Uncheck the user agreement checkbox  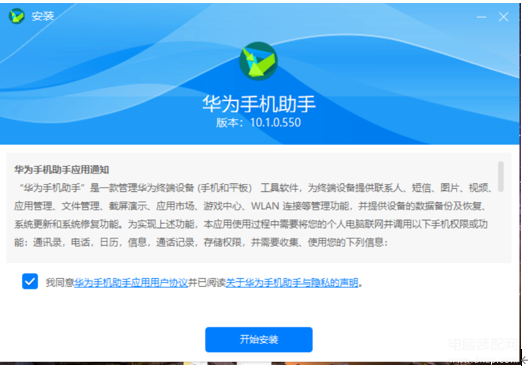(x=30, y=281)
